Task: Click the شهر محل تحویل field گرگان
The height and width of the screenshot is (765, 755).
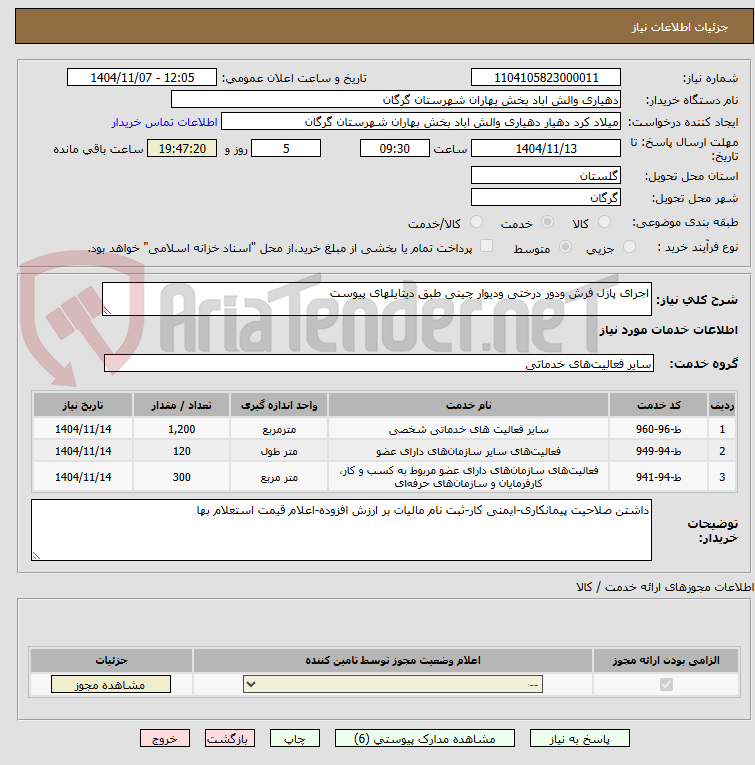Action: point(546,197)
